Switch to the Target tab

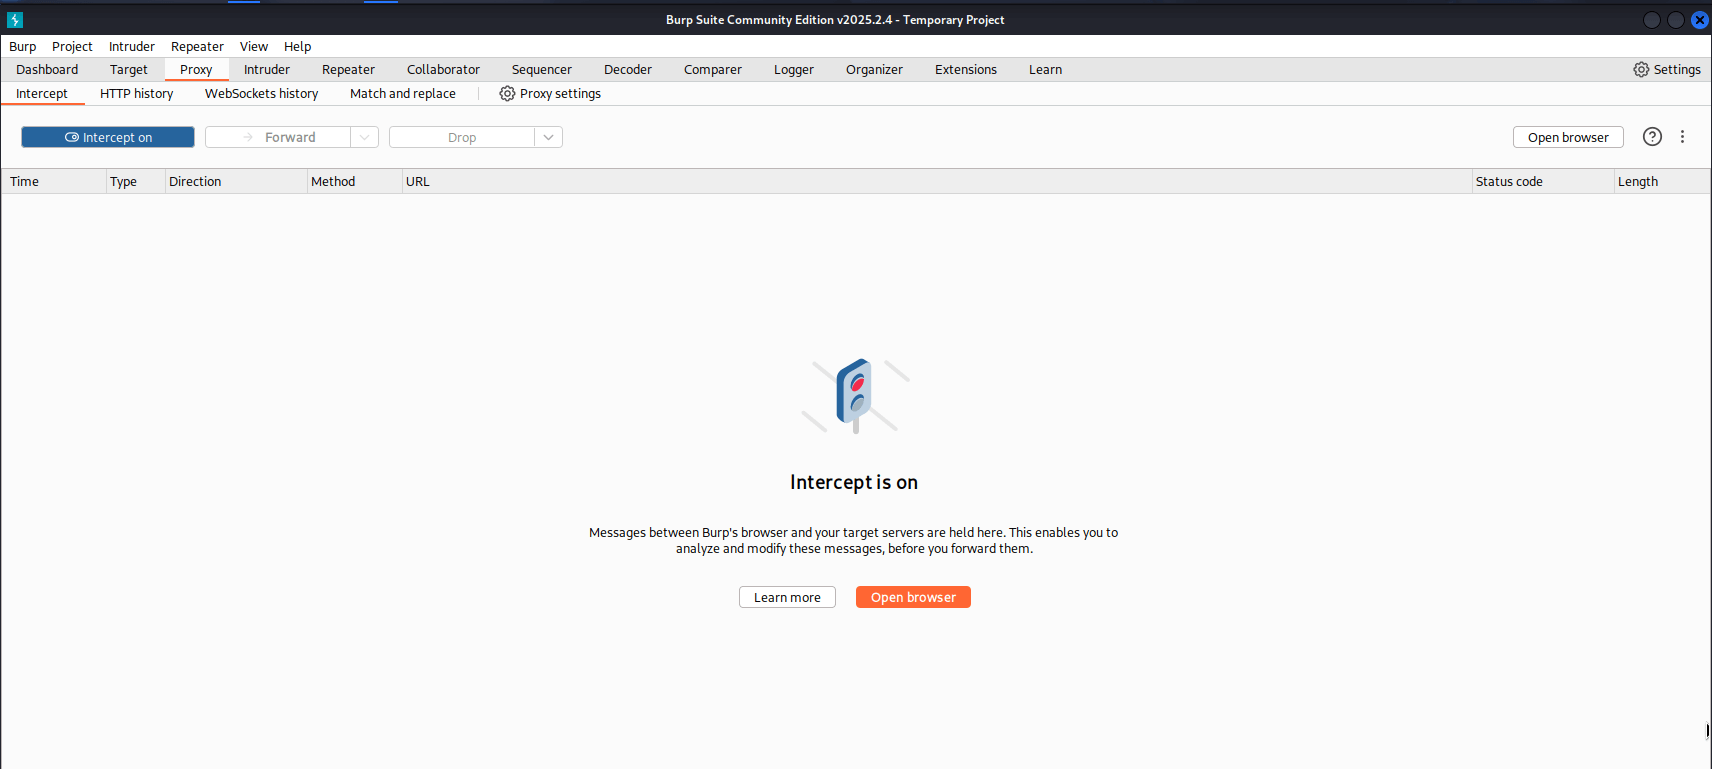click(x=129, y=70)
